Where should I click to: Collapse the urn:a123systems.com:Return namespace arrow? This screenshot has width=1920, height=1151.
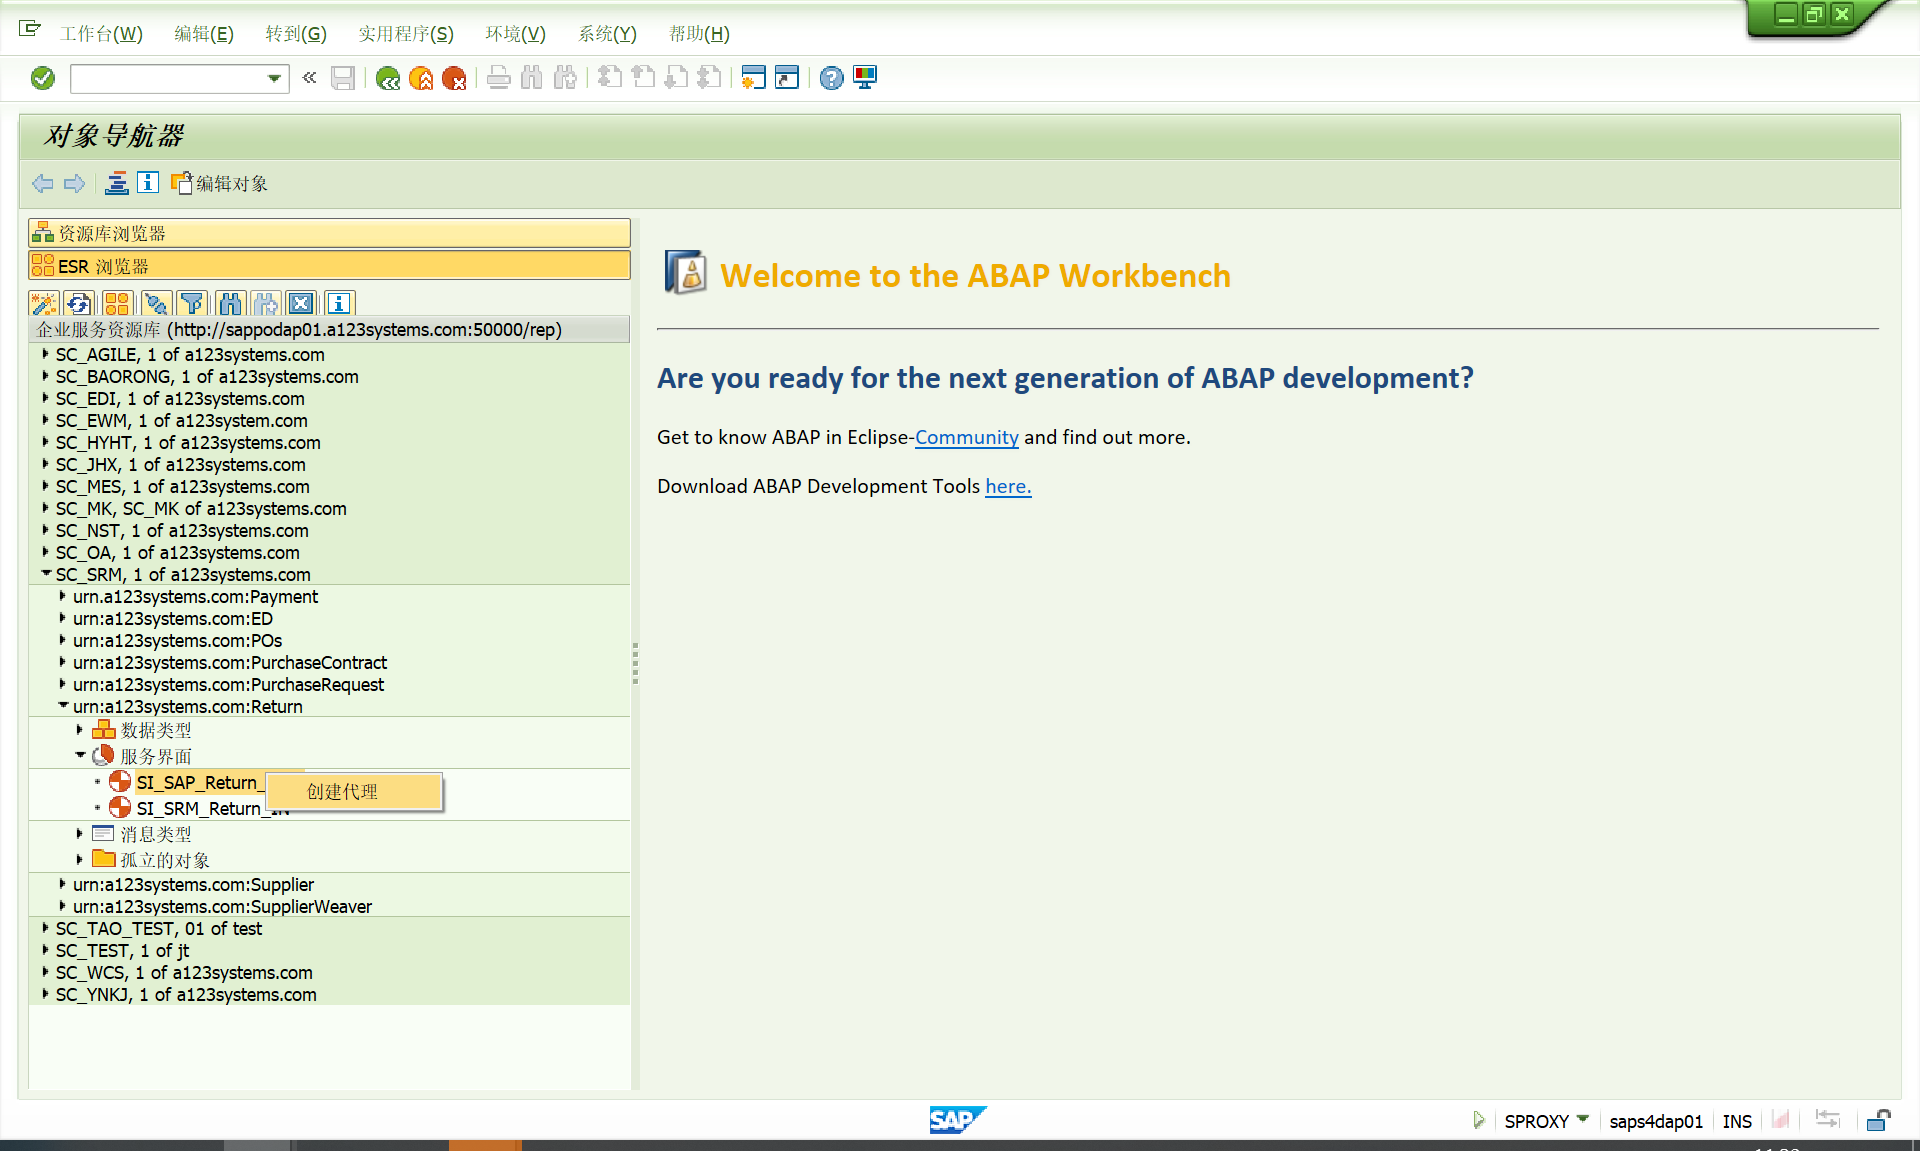click(63, 706)
